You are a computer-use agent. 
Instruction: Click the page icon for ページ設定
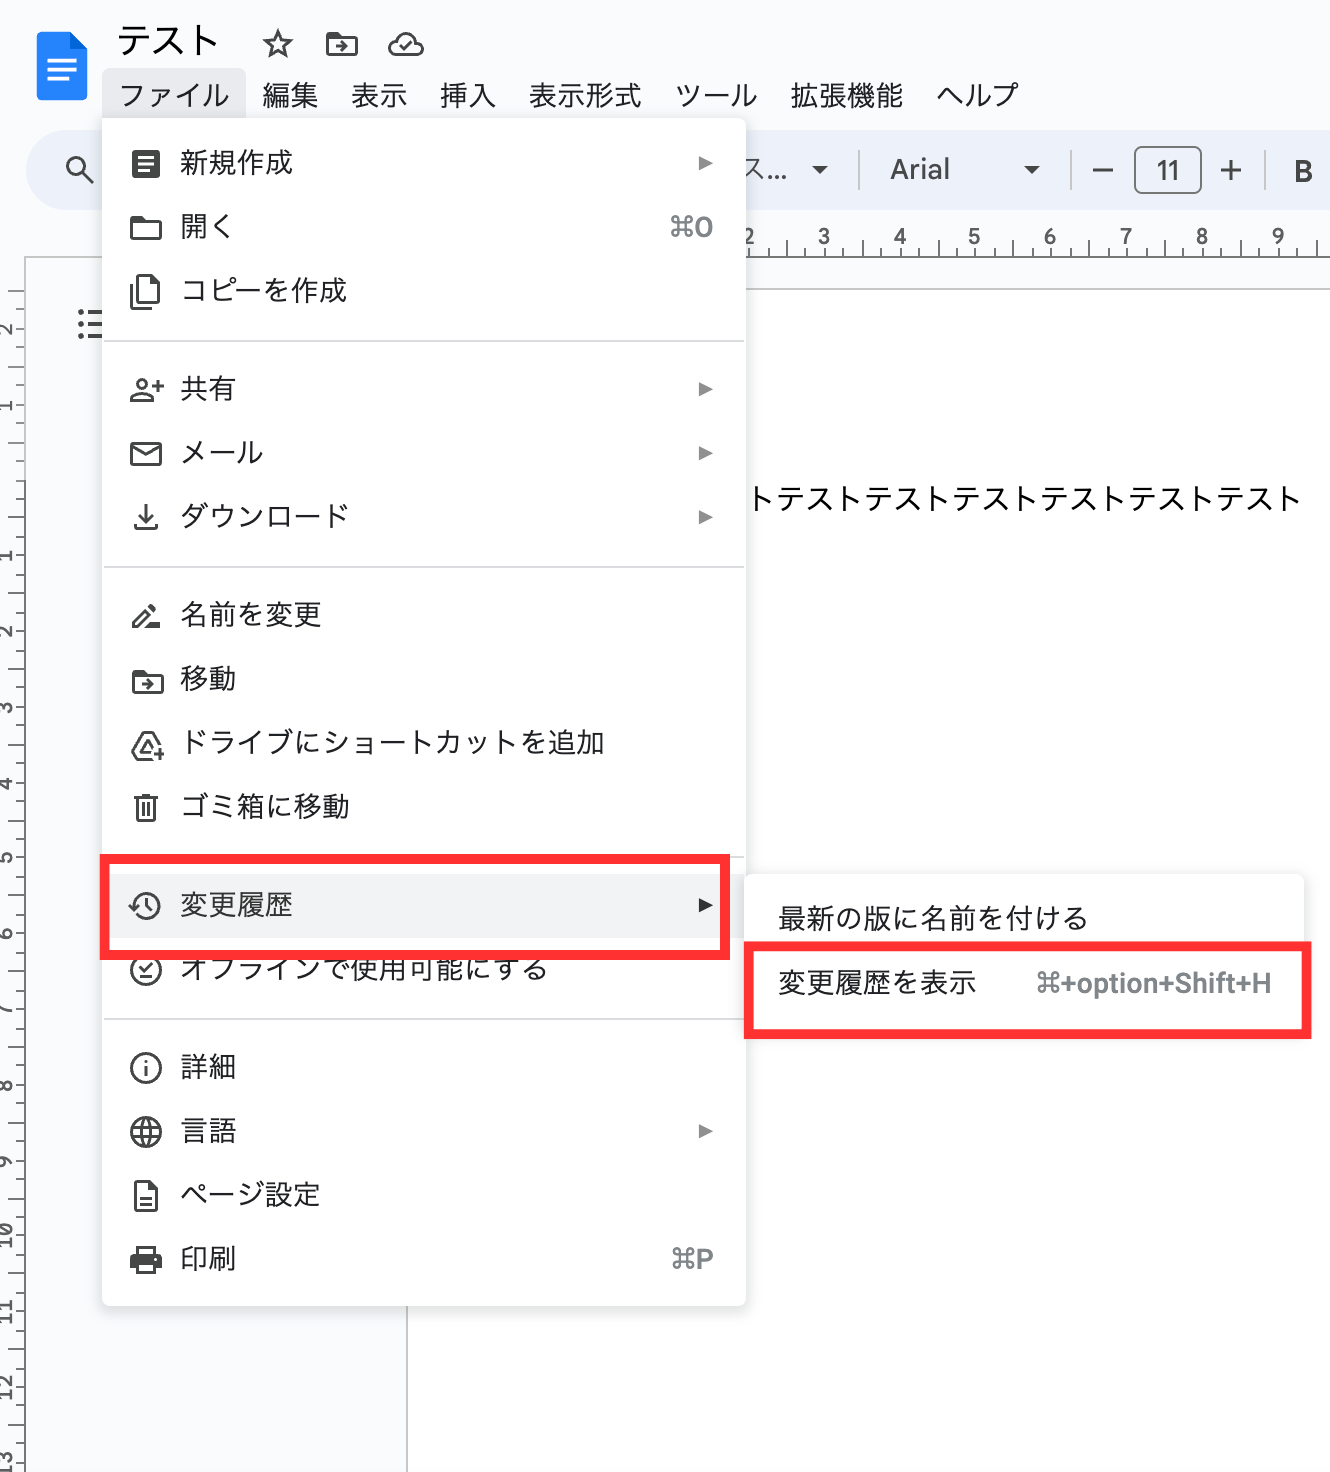(146, 1196)
